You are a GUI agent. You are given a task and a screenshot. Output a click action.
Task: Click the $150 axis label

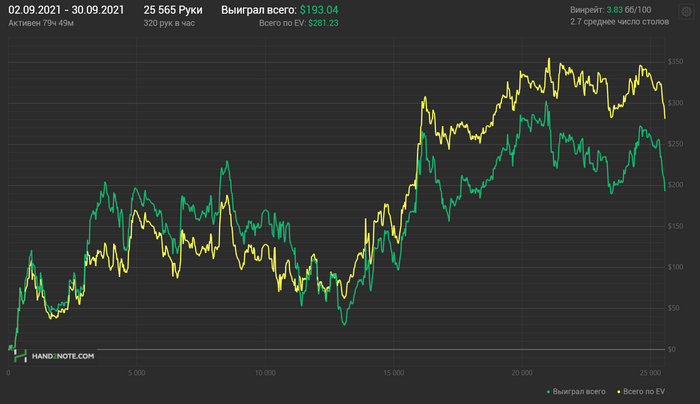click(x=675, y=226)
